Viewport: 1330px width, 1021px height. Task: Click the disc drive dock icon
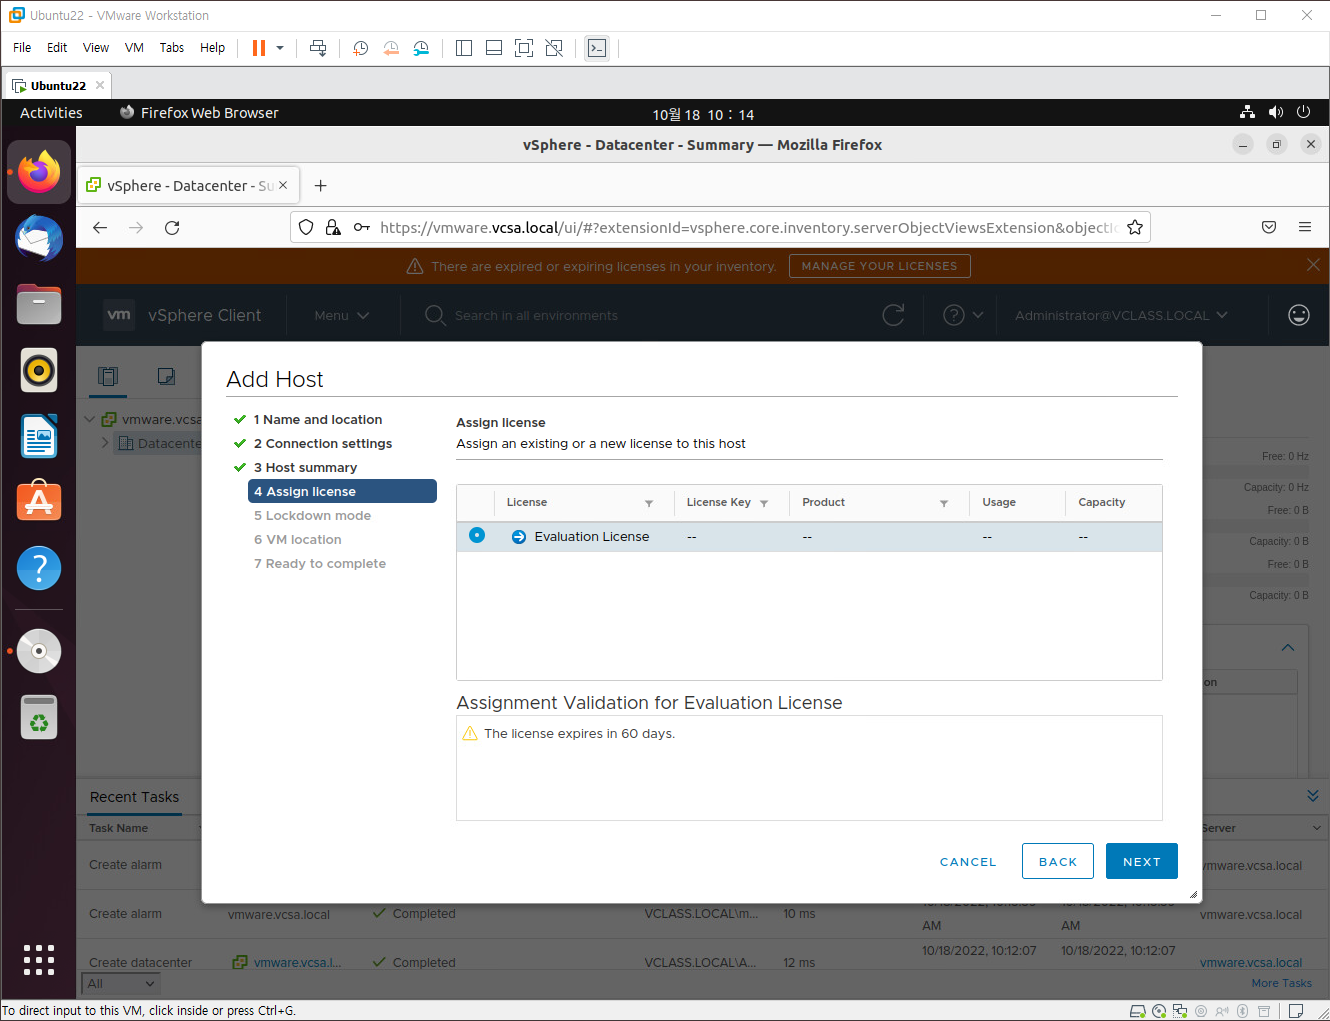(39, 651)
